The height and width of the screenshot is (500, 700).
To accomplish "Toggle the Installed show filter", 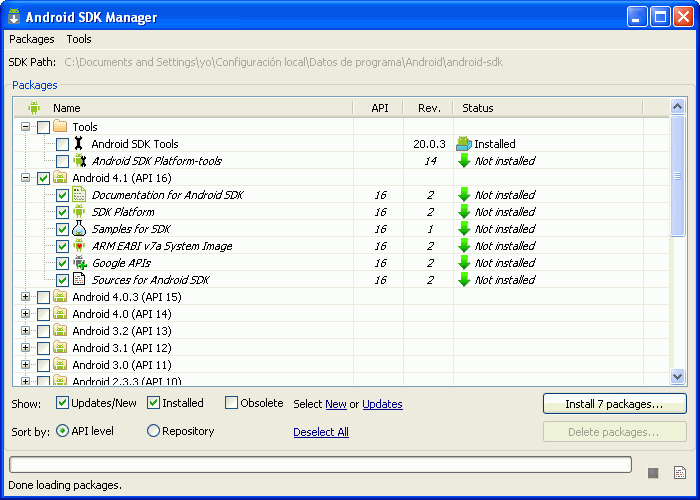I will pos(153,403).
